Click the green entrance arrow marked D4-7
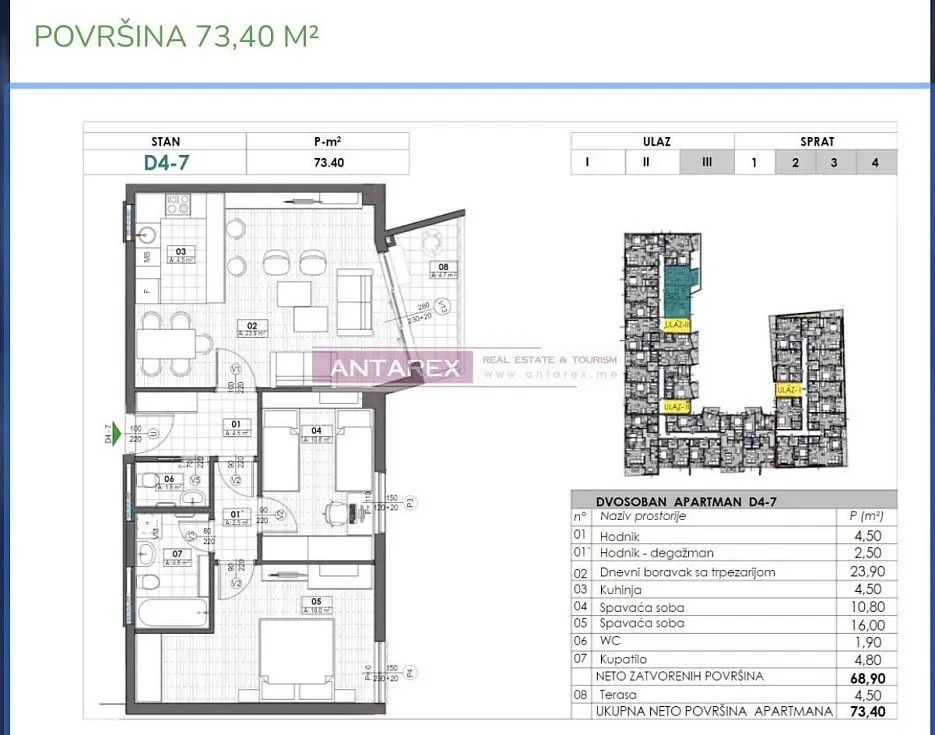 coord(116,433)
